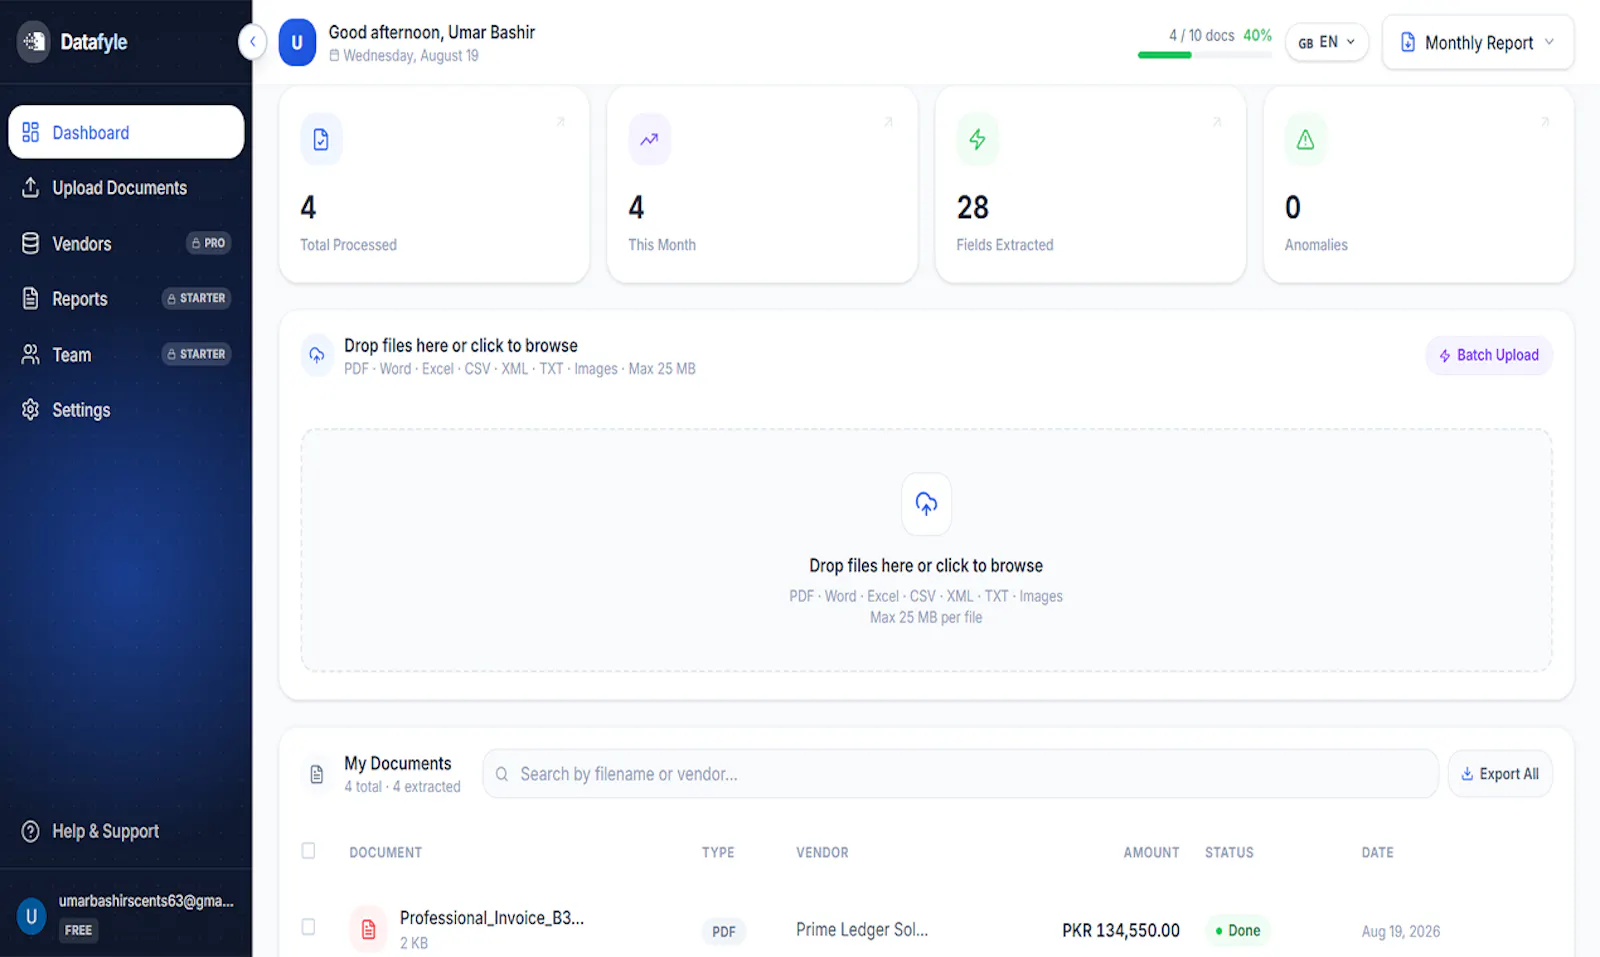Click the Monthly Report file icon
1600x957 pixels.
[x=1408, y=42]
